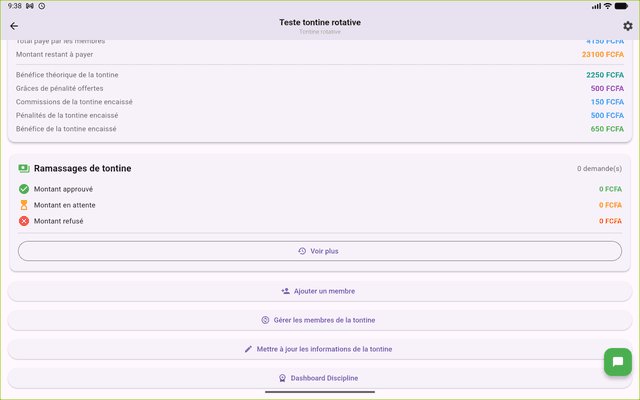
Task: Click the blue 500 FCFA penalties value
Action: [607, 115]
